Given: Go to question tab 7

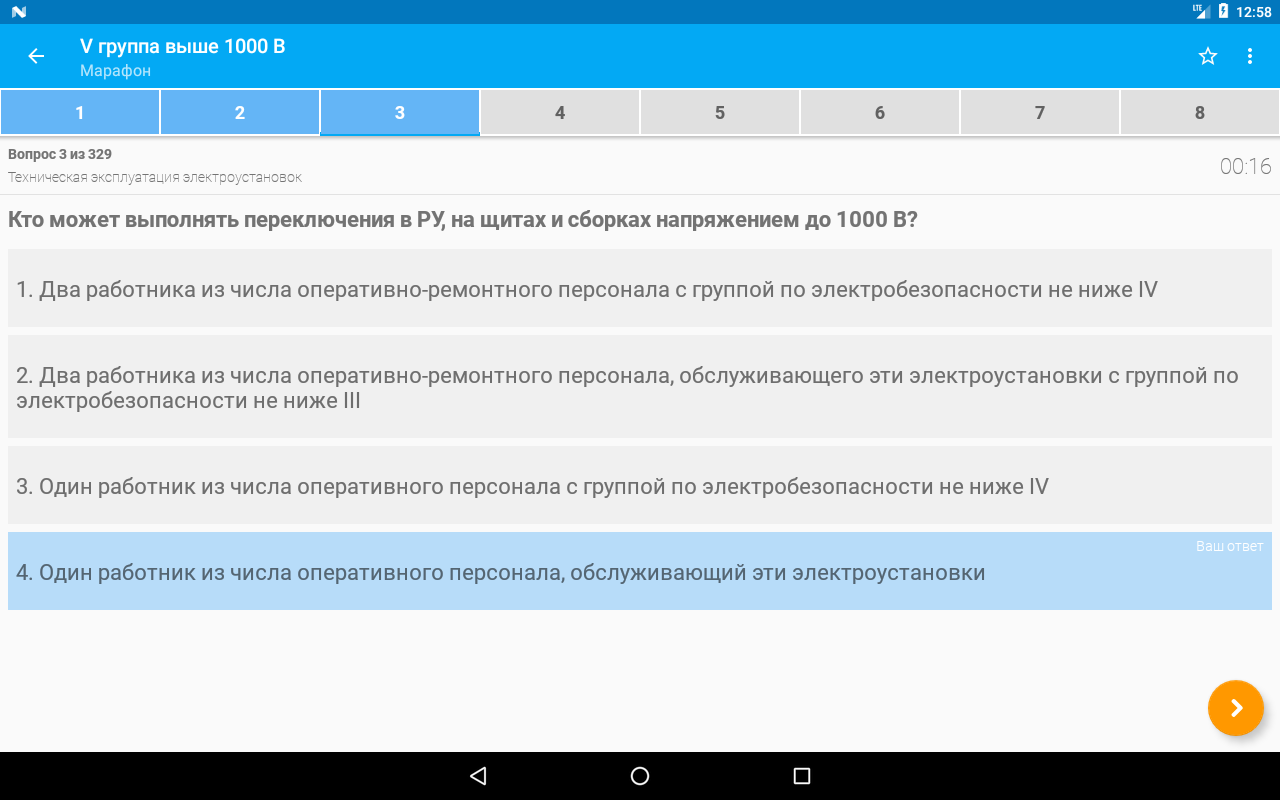Looking at the screenshot, I should [1040, 112].
